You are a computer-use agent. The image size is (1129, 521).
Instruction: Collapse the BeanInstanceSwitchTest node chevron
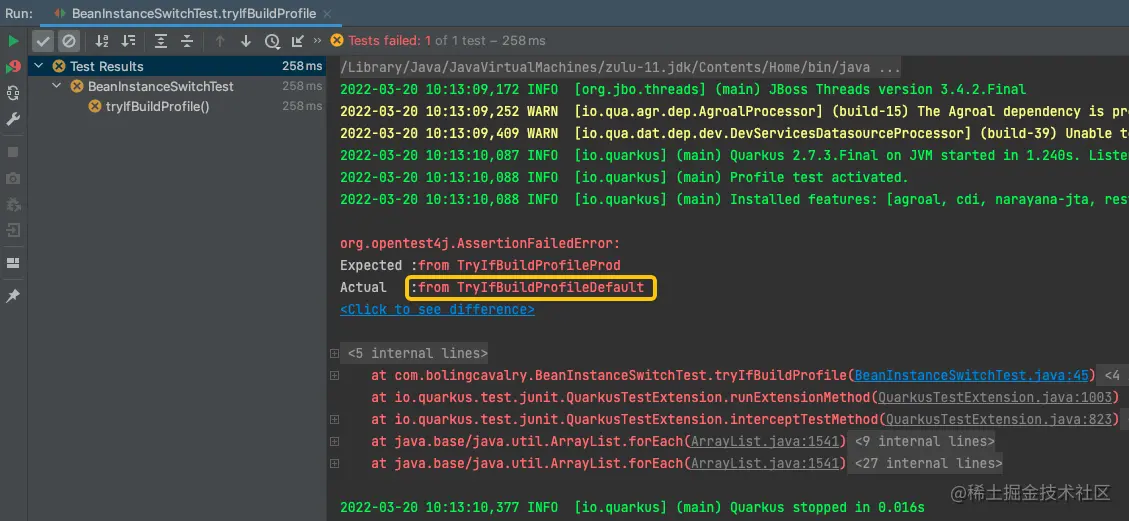click(56, 86)
